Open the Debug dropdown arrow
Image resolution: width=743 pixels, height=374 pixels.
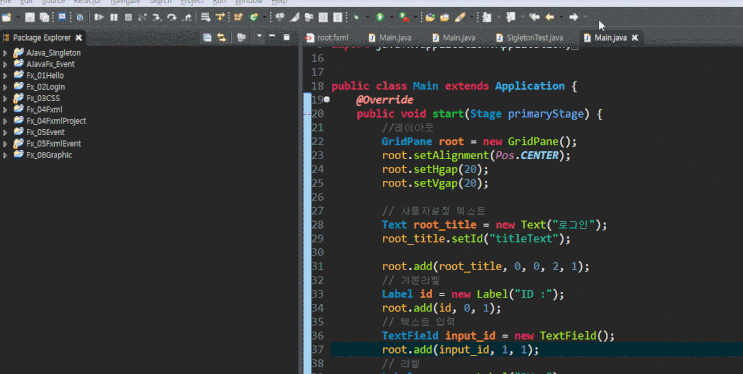coord(367,18)
